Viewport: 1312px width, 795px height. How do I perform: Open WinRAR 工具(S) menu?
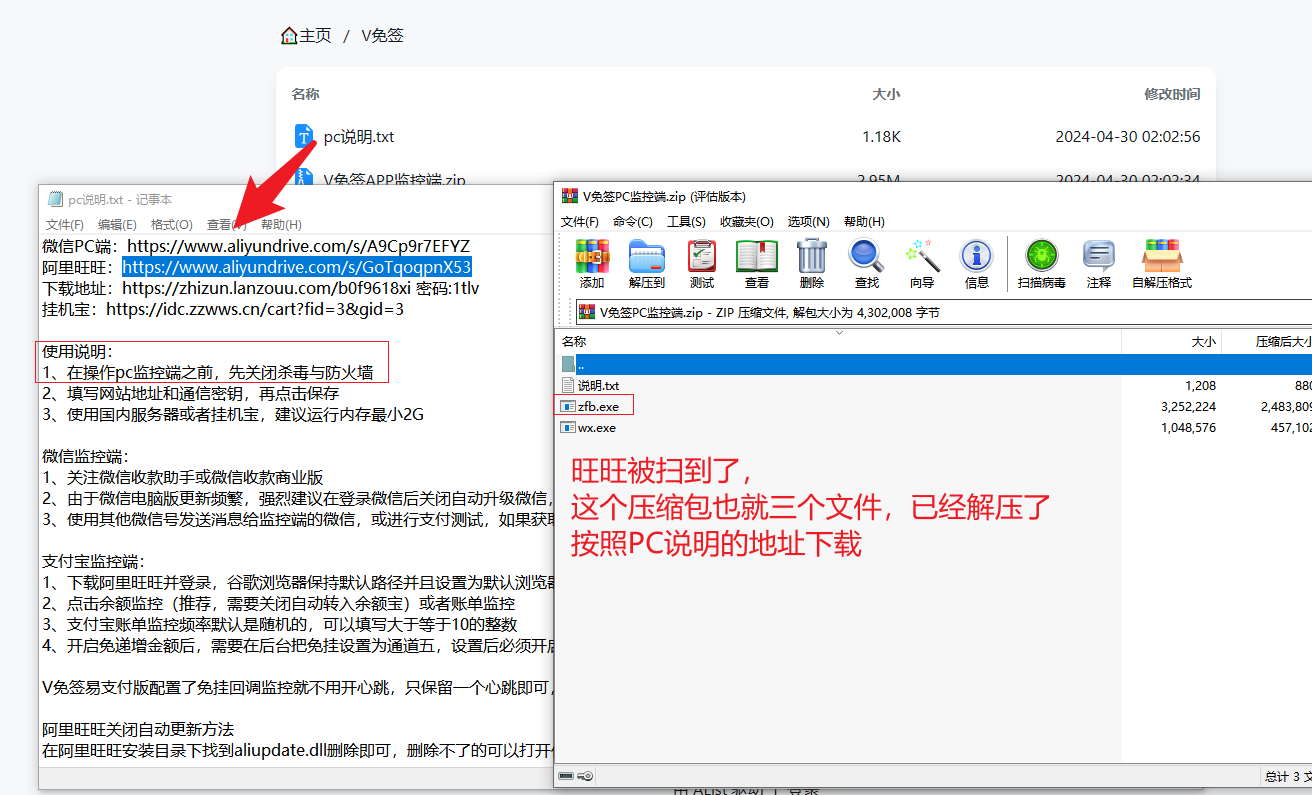[x=687, y=221]
